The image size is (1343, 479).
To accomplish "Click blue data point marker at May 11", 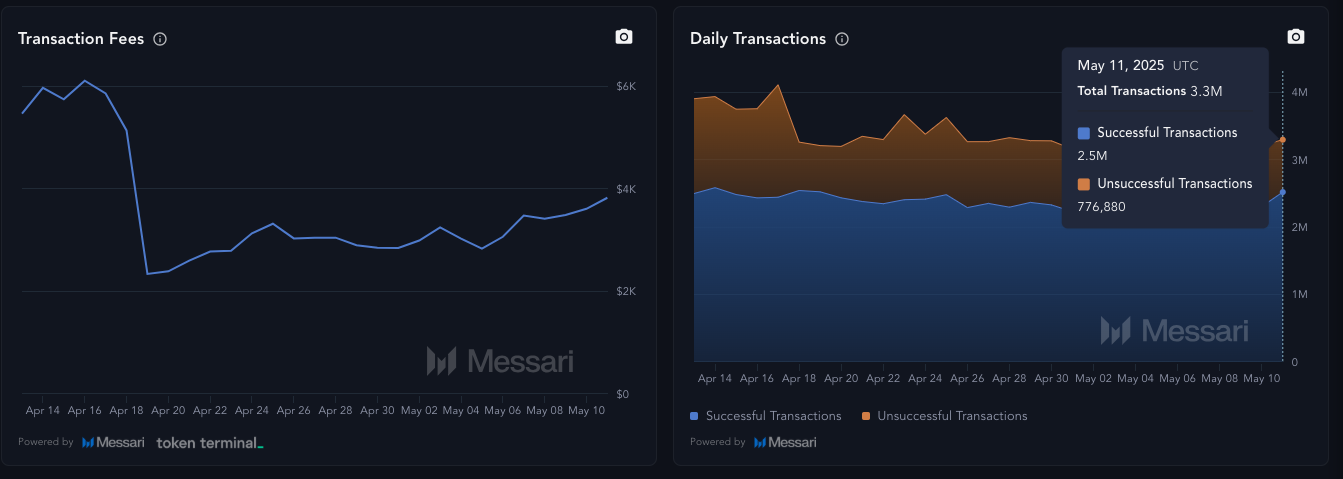I will [1282, 192].
